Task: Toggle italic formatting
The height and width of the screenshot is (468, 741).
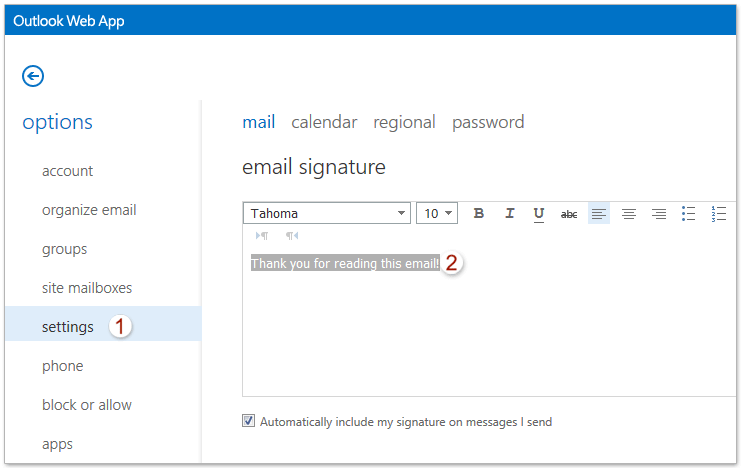Action: coord(509,213)
